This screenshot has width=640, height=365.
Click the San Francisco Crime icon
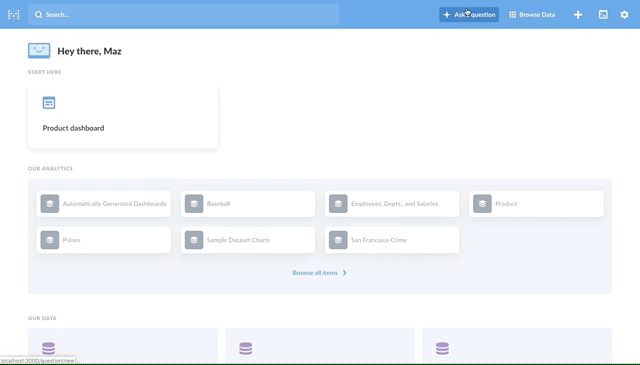coord(338,240)
